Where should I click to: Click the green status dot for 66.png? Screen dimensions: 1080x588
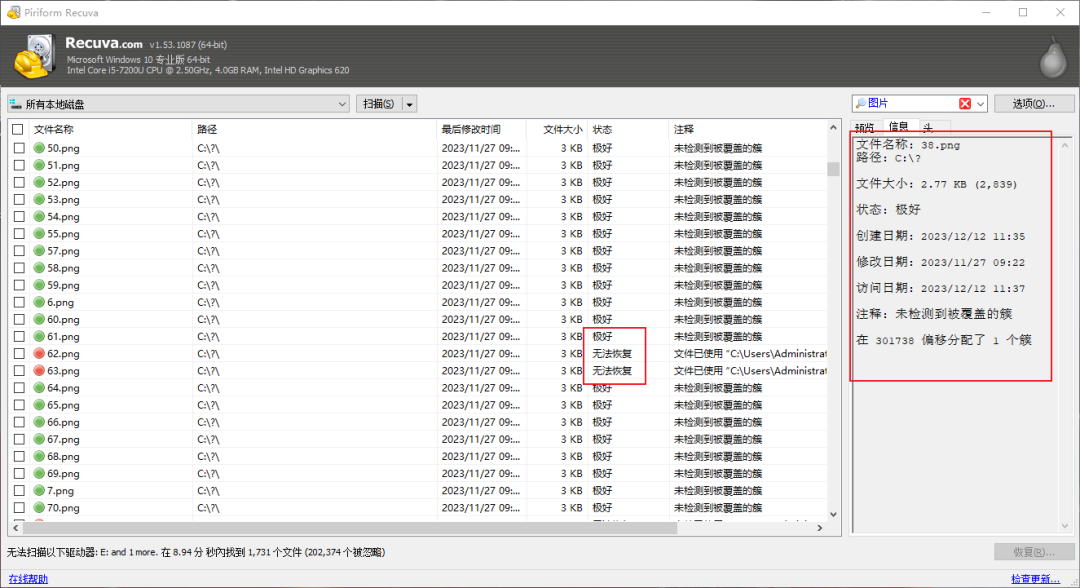(x=39, y=422)
